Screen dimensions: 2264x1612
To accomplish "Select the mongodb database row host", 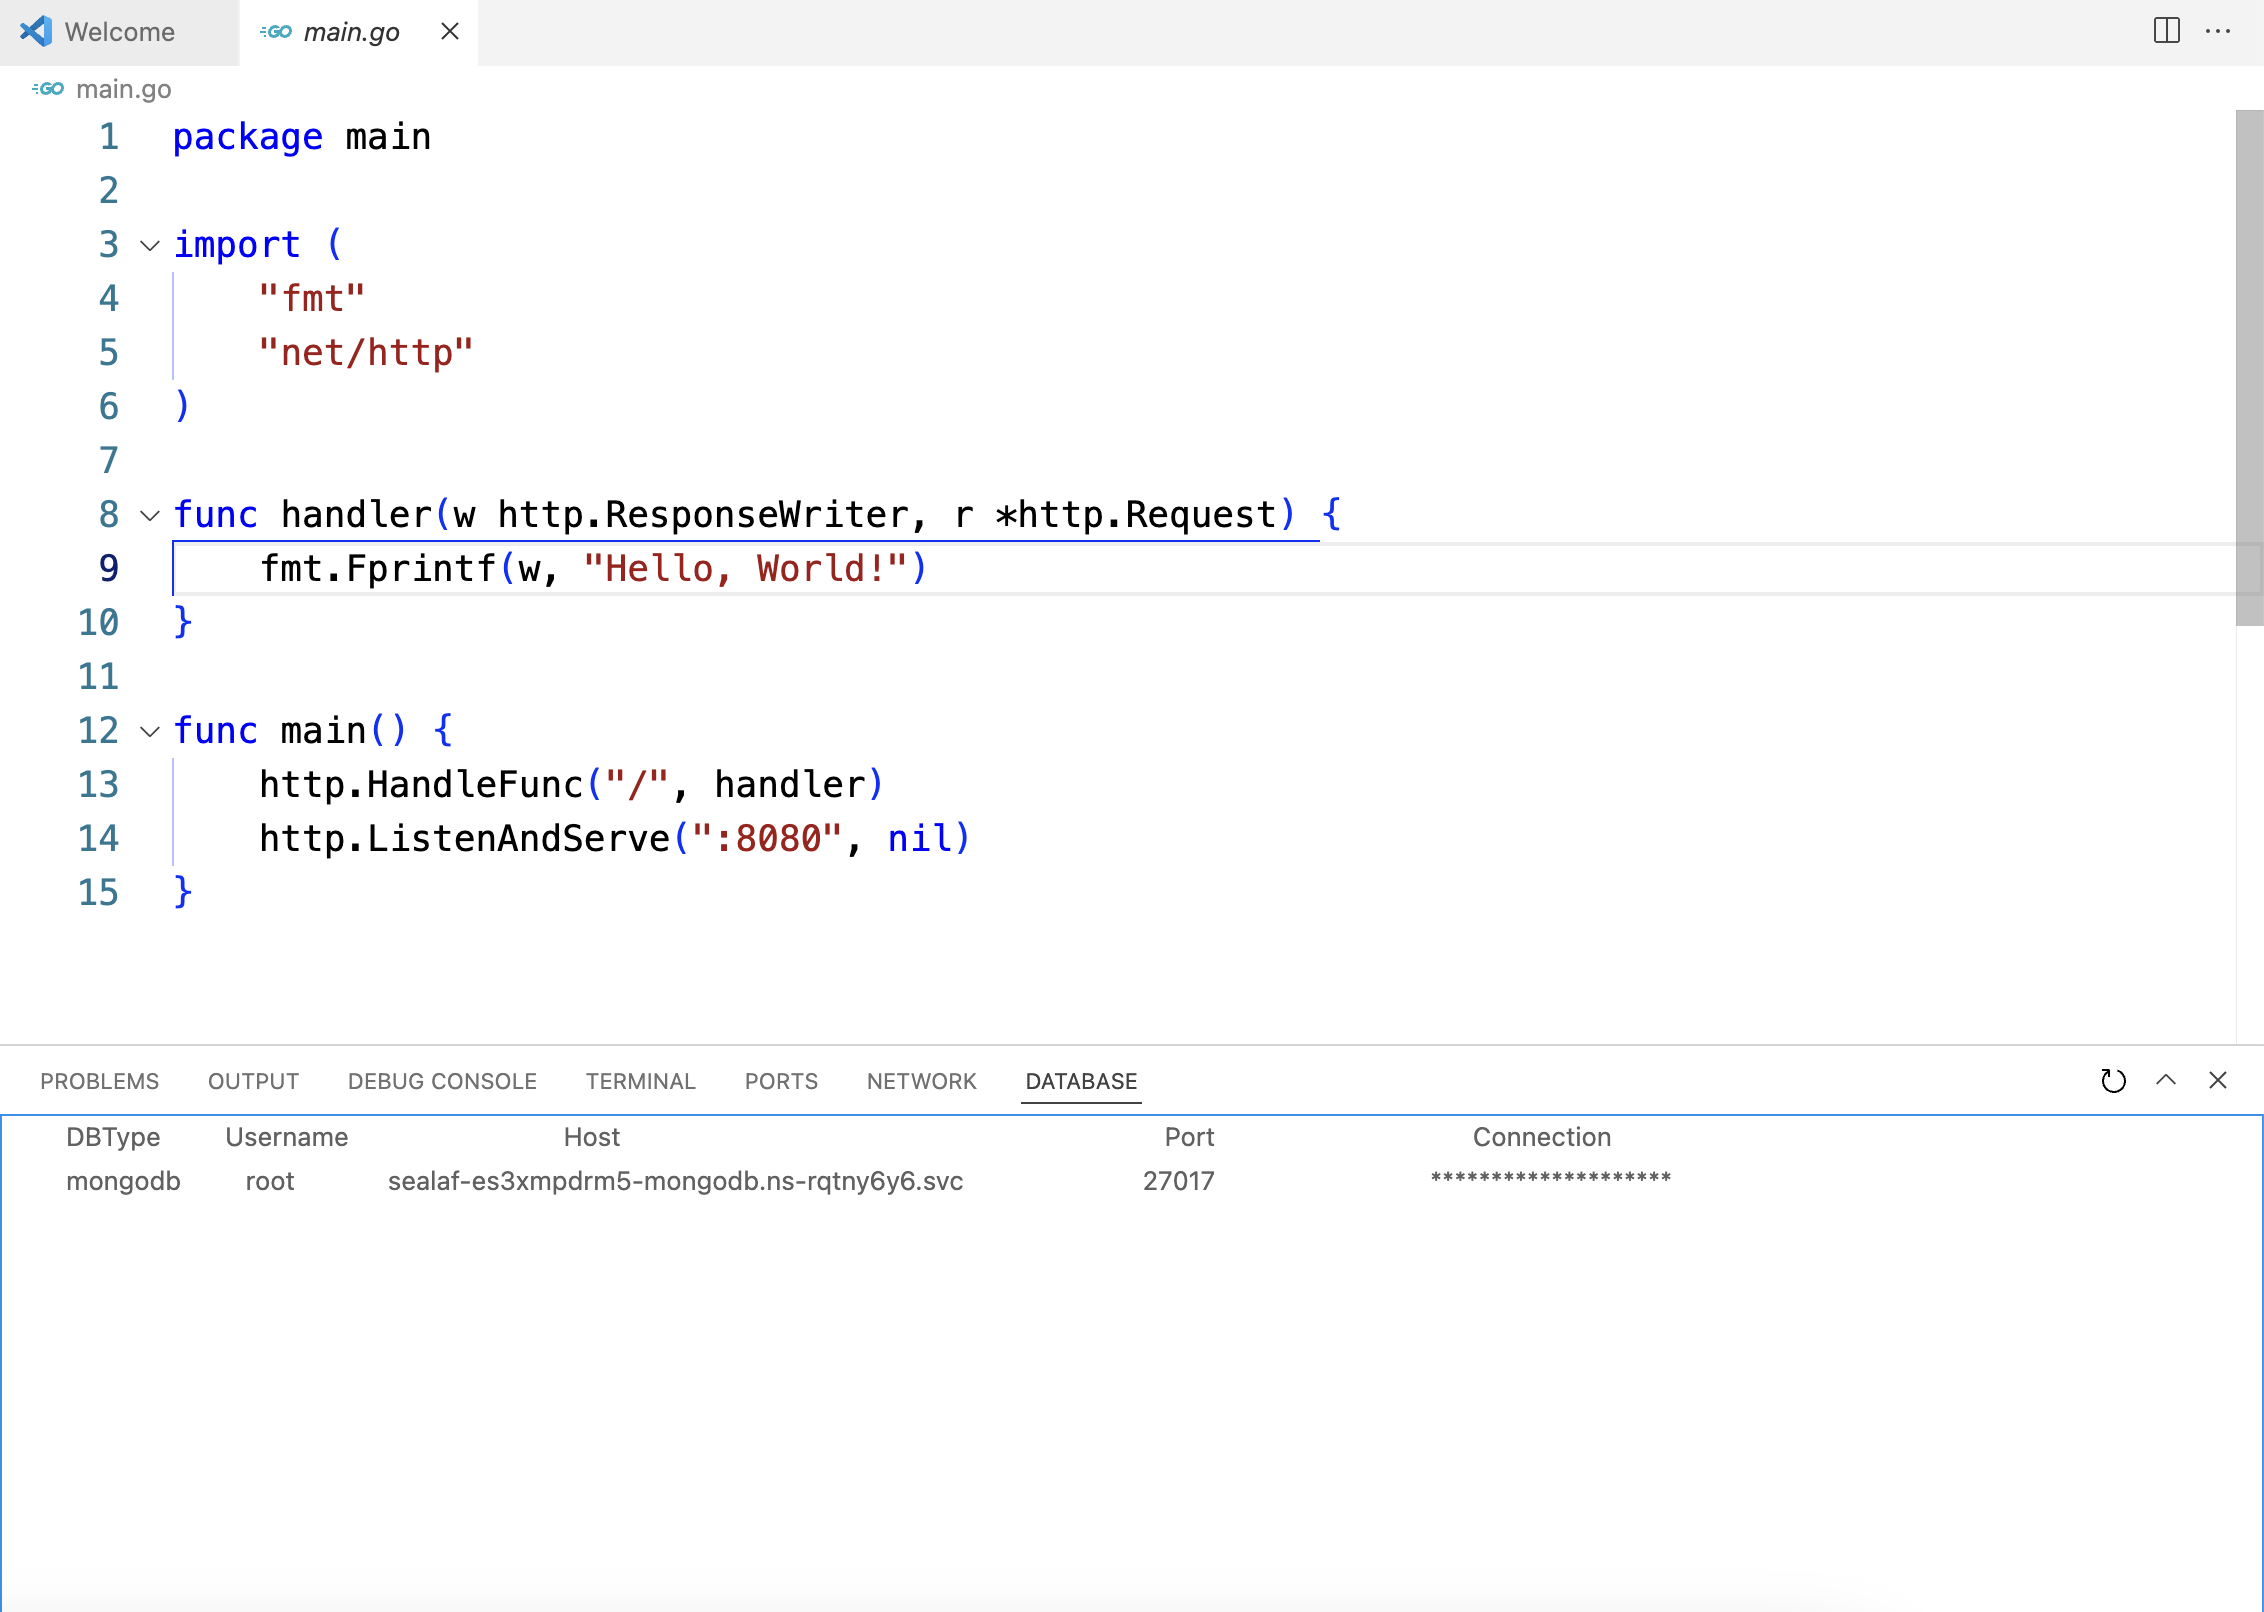I will [x=675, y=1181].
